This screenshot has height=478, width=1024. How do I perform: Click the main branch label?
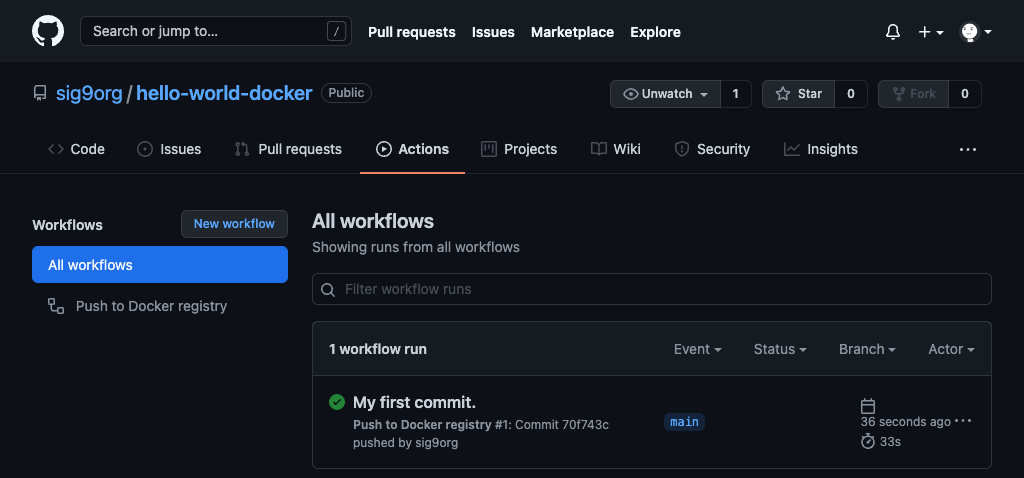(x=684, y=422)
